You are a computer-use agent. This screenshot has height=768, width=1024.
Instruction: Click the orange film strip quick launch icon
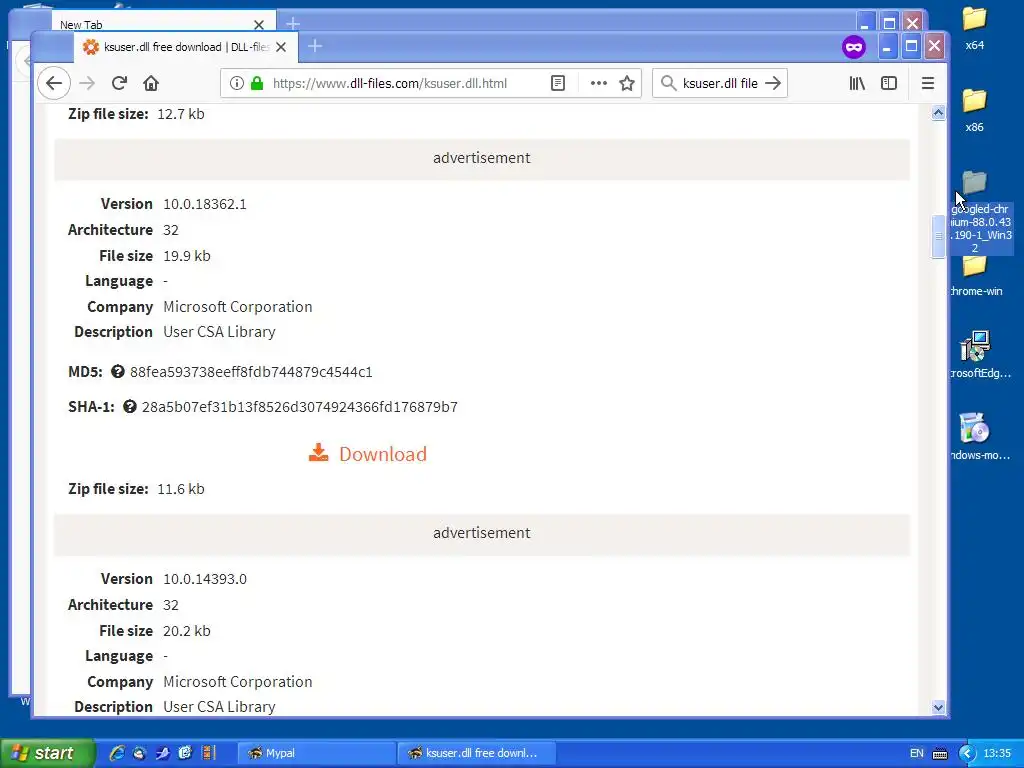(x=208, y=753)
